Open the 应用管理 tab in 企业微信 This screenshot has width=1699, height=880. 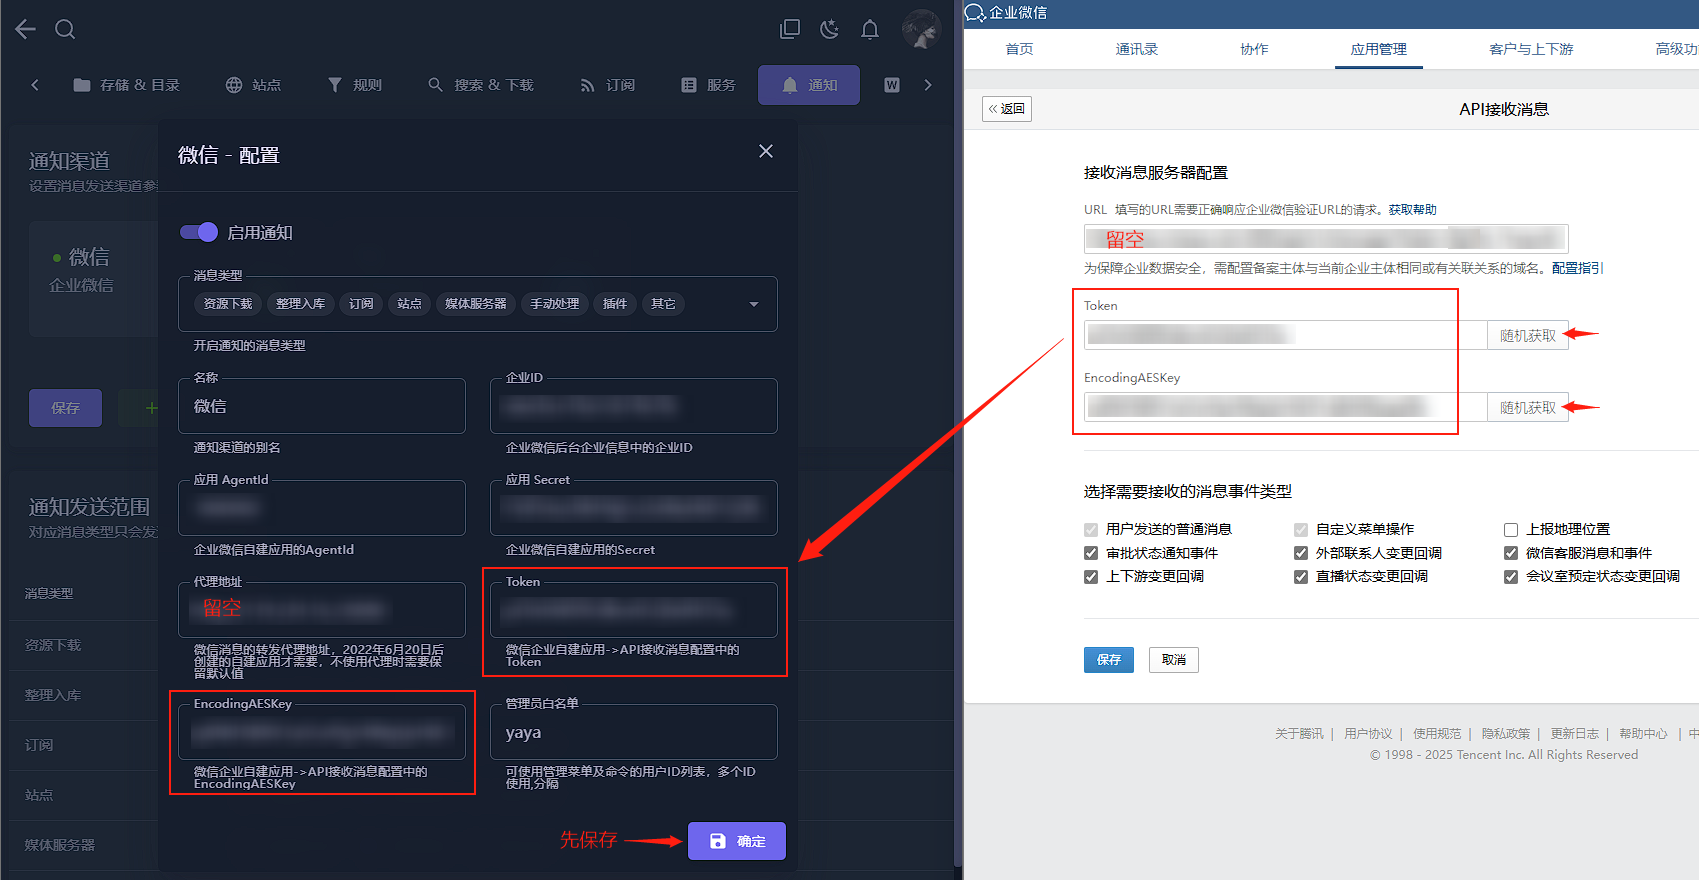[x=1379, y=49]
